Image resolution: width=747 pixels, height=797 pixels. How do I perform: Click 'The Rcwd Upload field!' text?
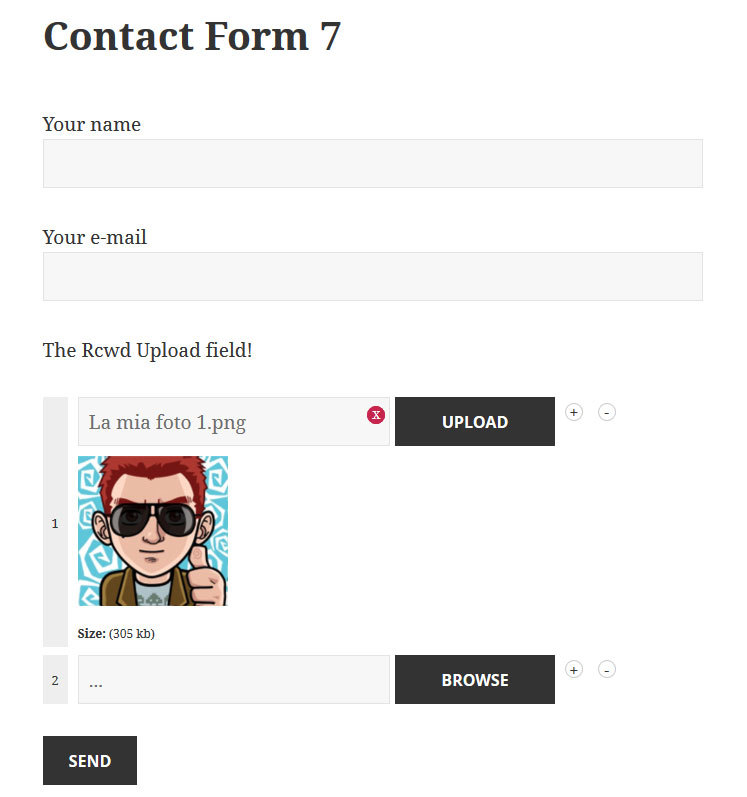(147, 350)
